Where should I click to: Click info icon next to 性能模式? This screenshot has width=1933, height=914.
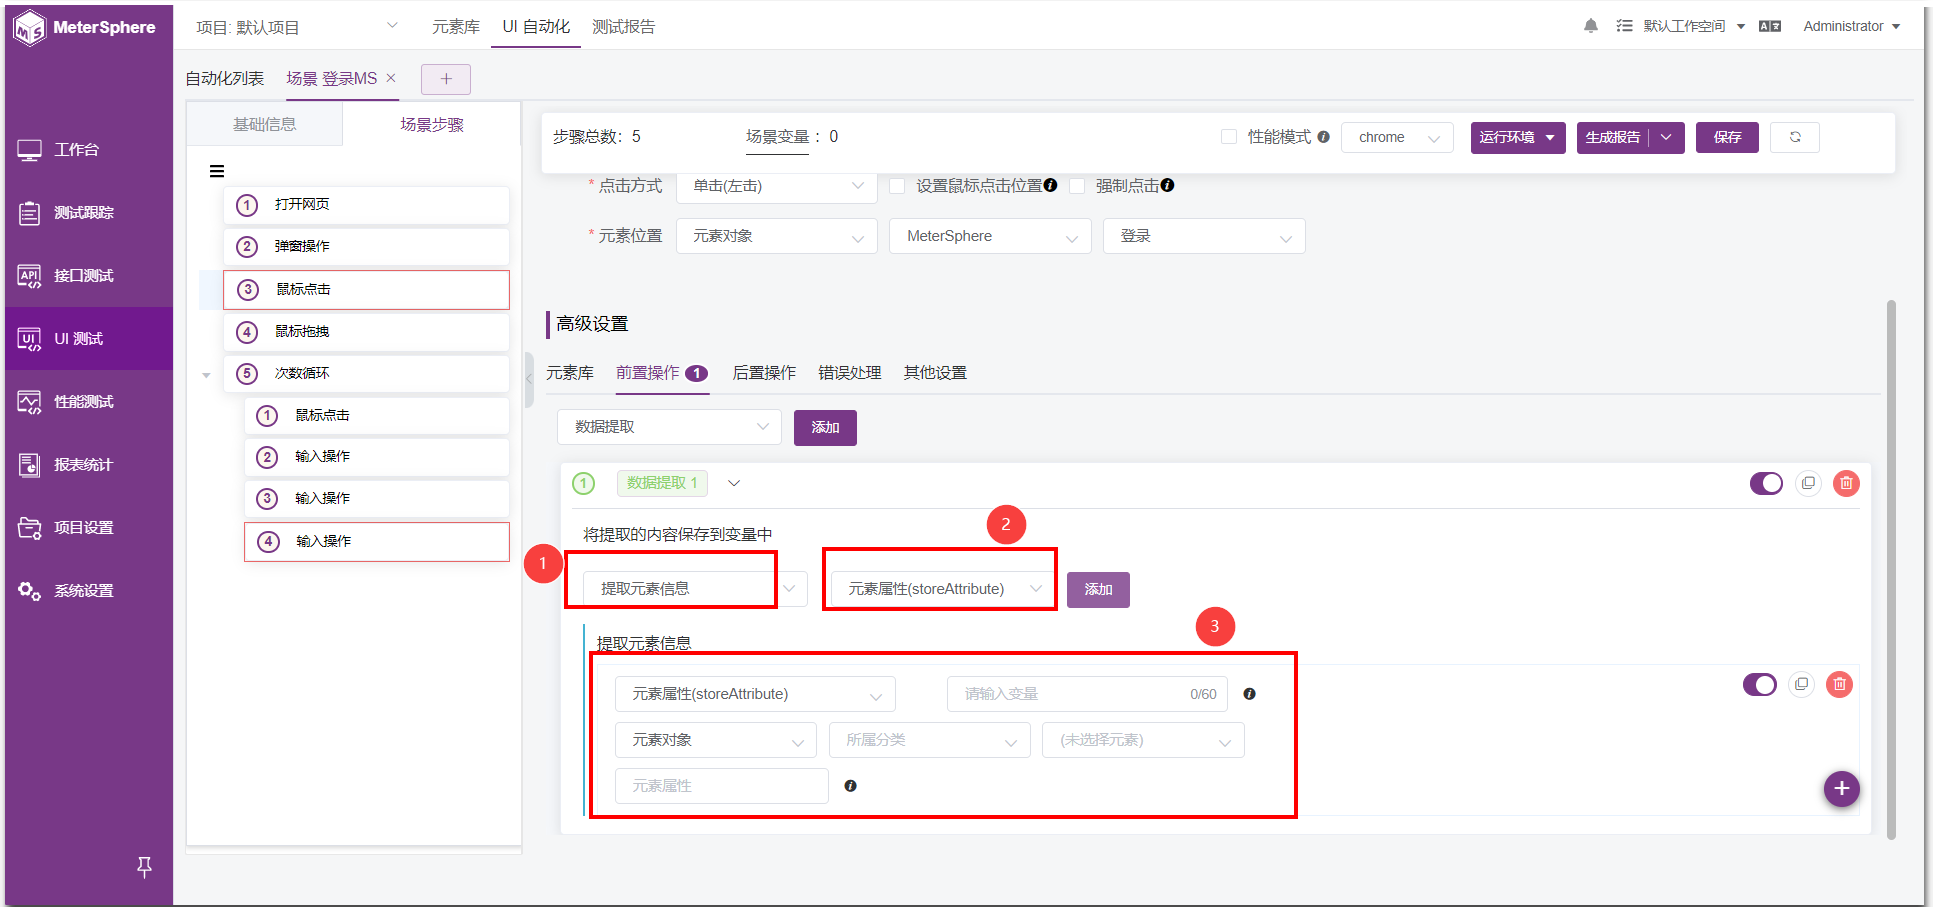pyautogui.click(x=1323, y=137)
